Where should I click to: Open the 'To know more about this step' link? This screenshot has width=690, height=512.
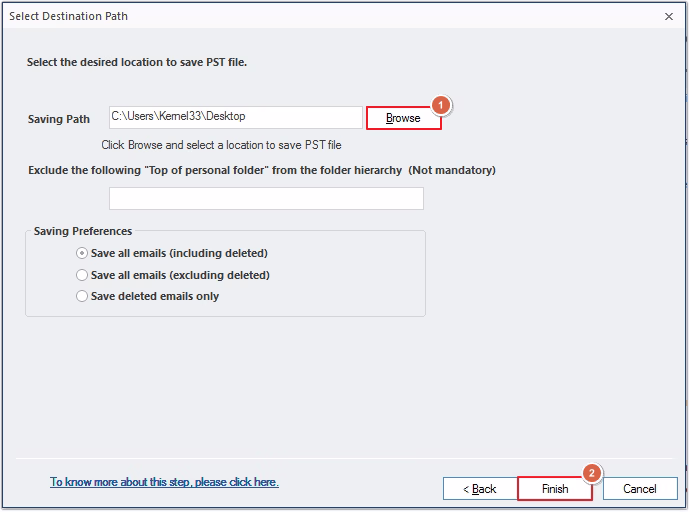(x=164, y=482)
